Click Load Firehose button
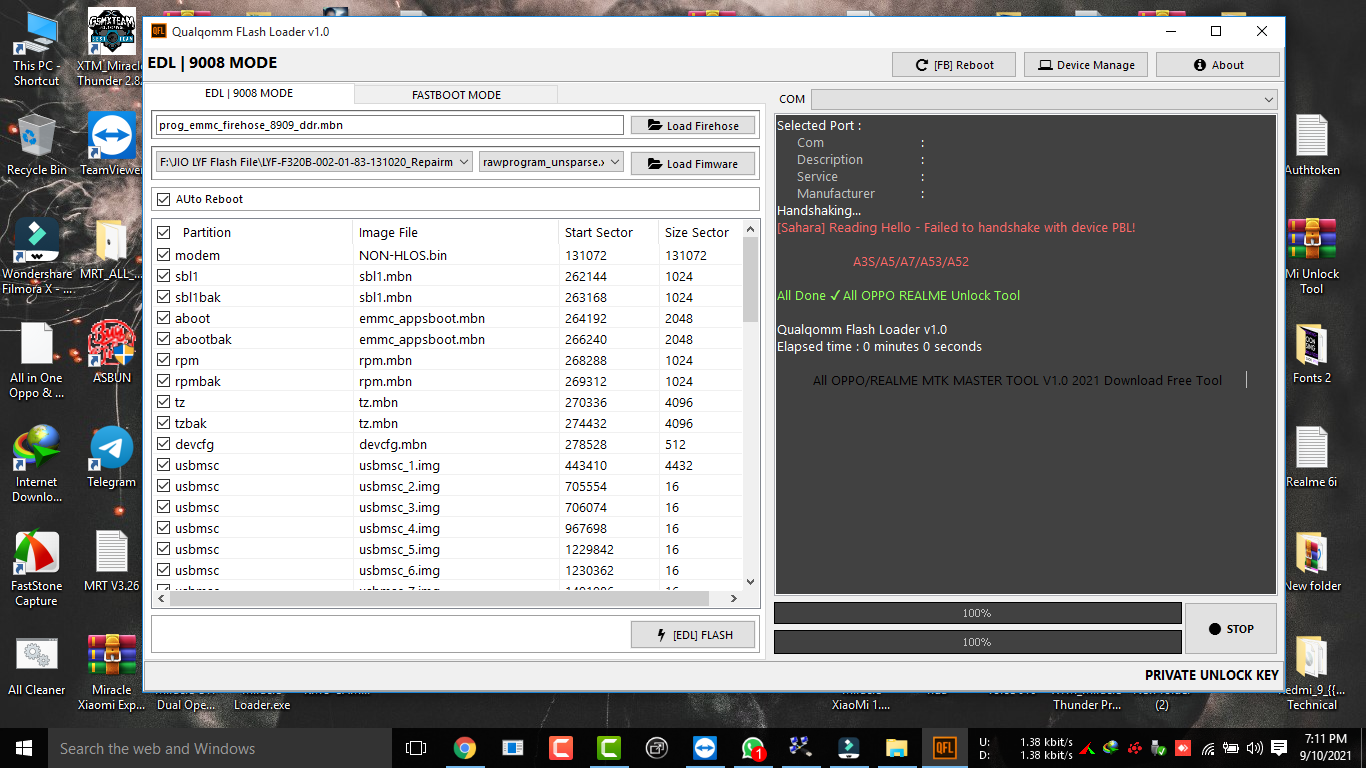This screenshot has height=768, width=1366. pos(693,126)
